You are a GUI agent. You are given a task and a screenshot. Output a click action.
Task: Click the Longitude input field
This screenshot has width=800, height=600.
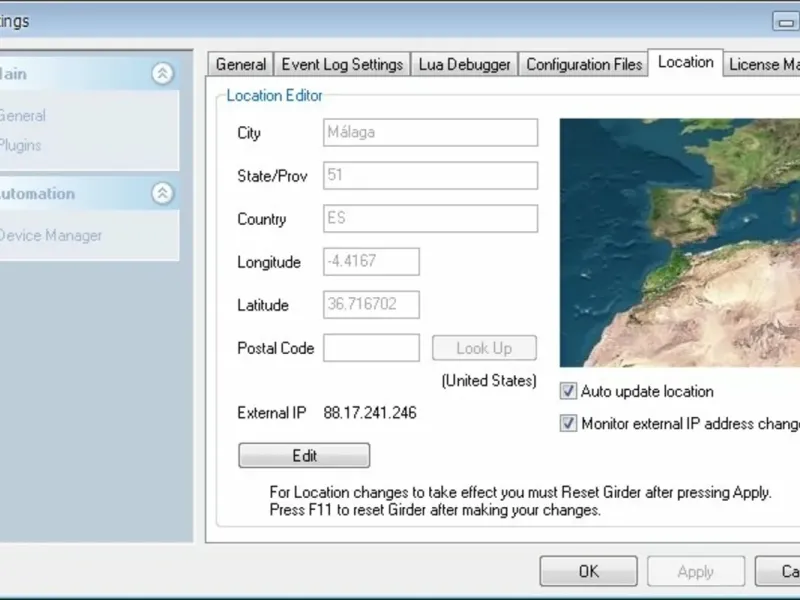tap(371, 262)
